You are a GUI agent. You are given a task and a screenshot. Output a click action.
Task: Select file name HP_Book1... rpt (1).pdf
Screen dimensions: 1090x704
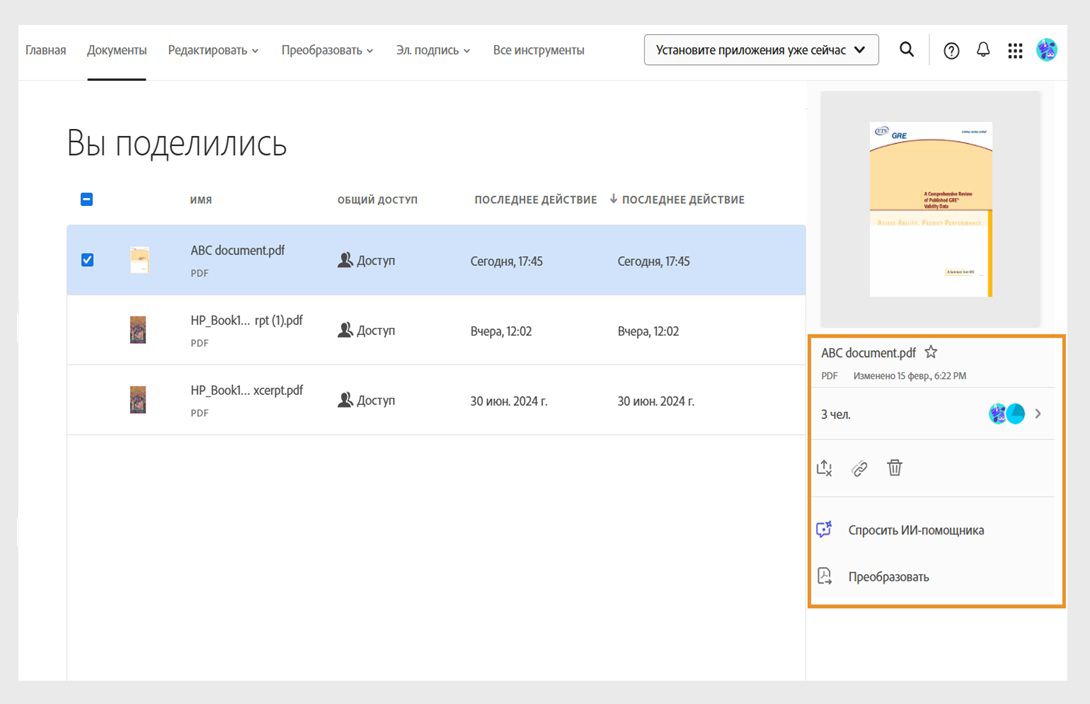247,320
